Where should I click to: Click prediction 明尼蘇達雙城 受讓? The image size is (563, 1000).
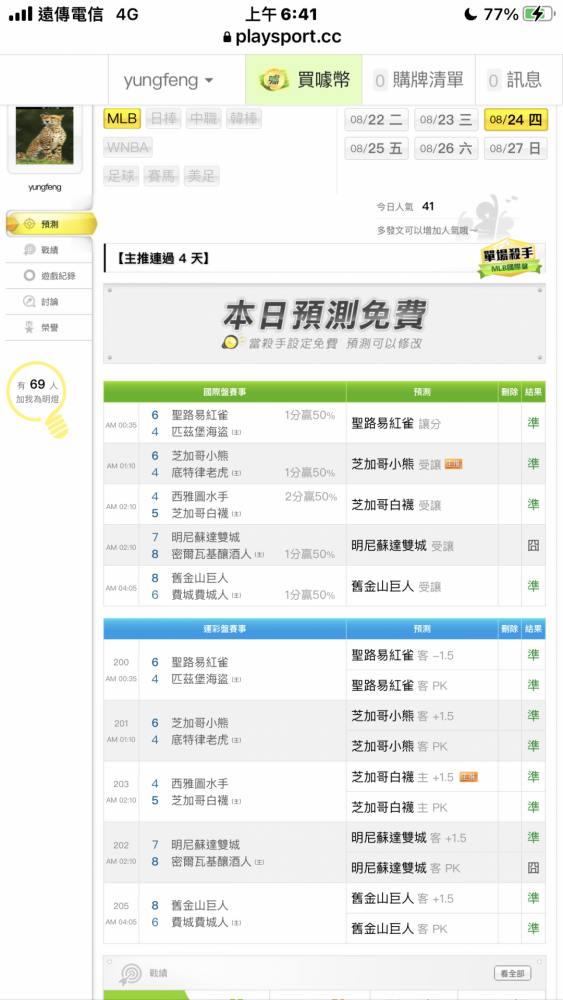pyautogui.click(x=402, y=546)
